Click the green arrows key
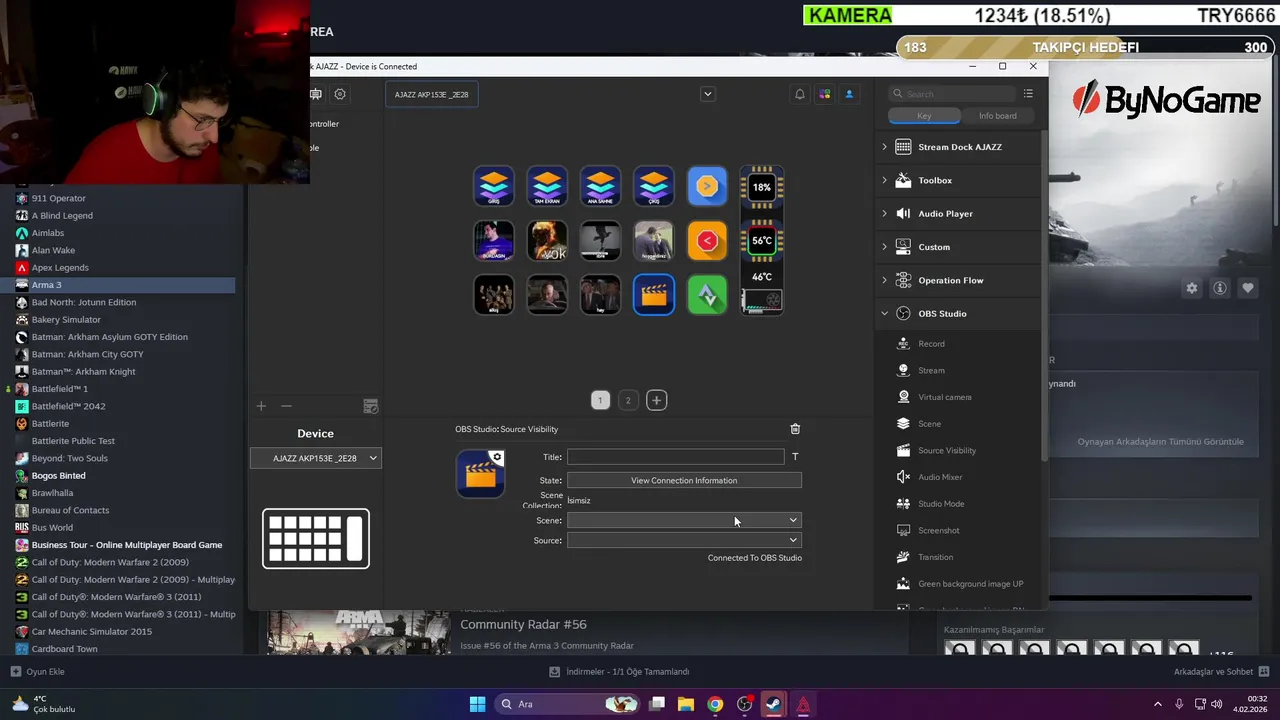 point(707,295)
